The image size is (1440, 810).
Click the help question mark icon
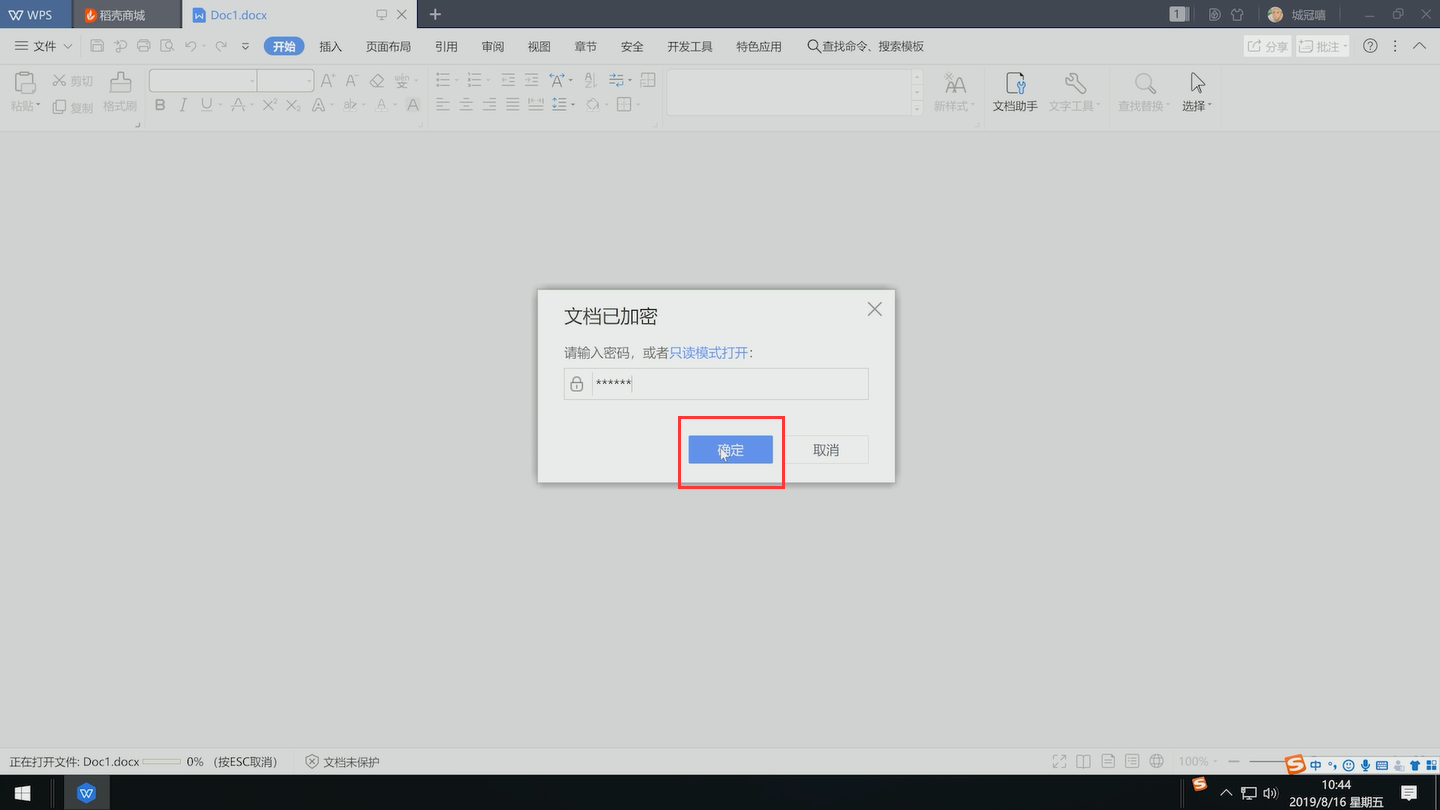tap(1371, 46)
